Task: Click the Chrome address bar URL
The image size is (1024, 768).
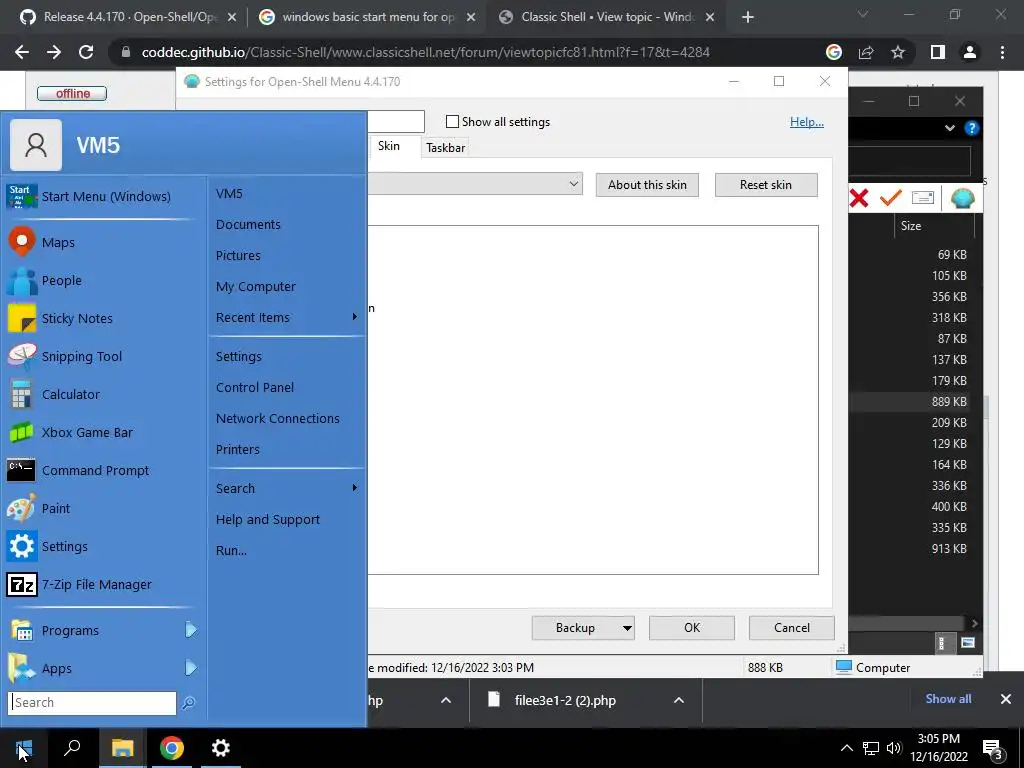Action: click(425, 52)
